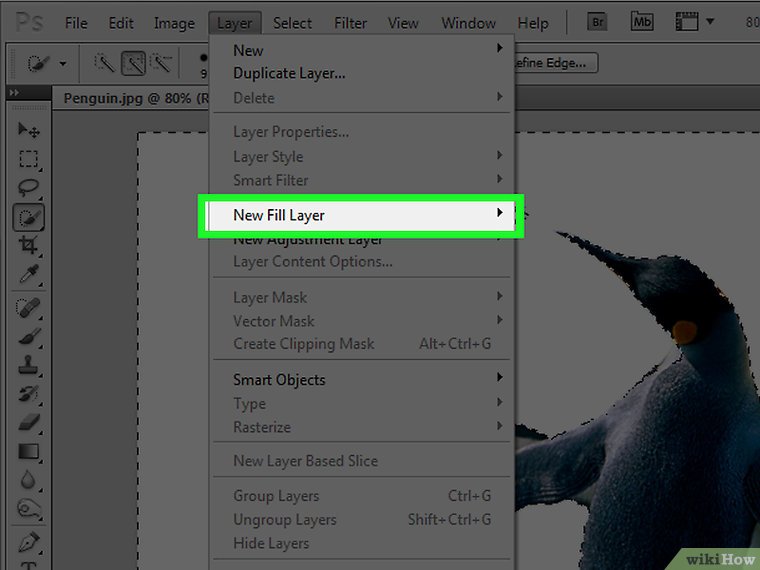
Task: Click Vector Mask menu entry
Action: [x=362, y=321]
